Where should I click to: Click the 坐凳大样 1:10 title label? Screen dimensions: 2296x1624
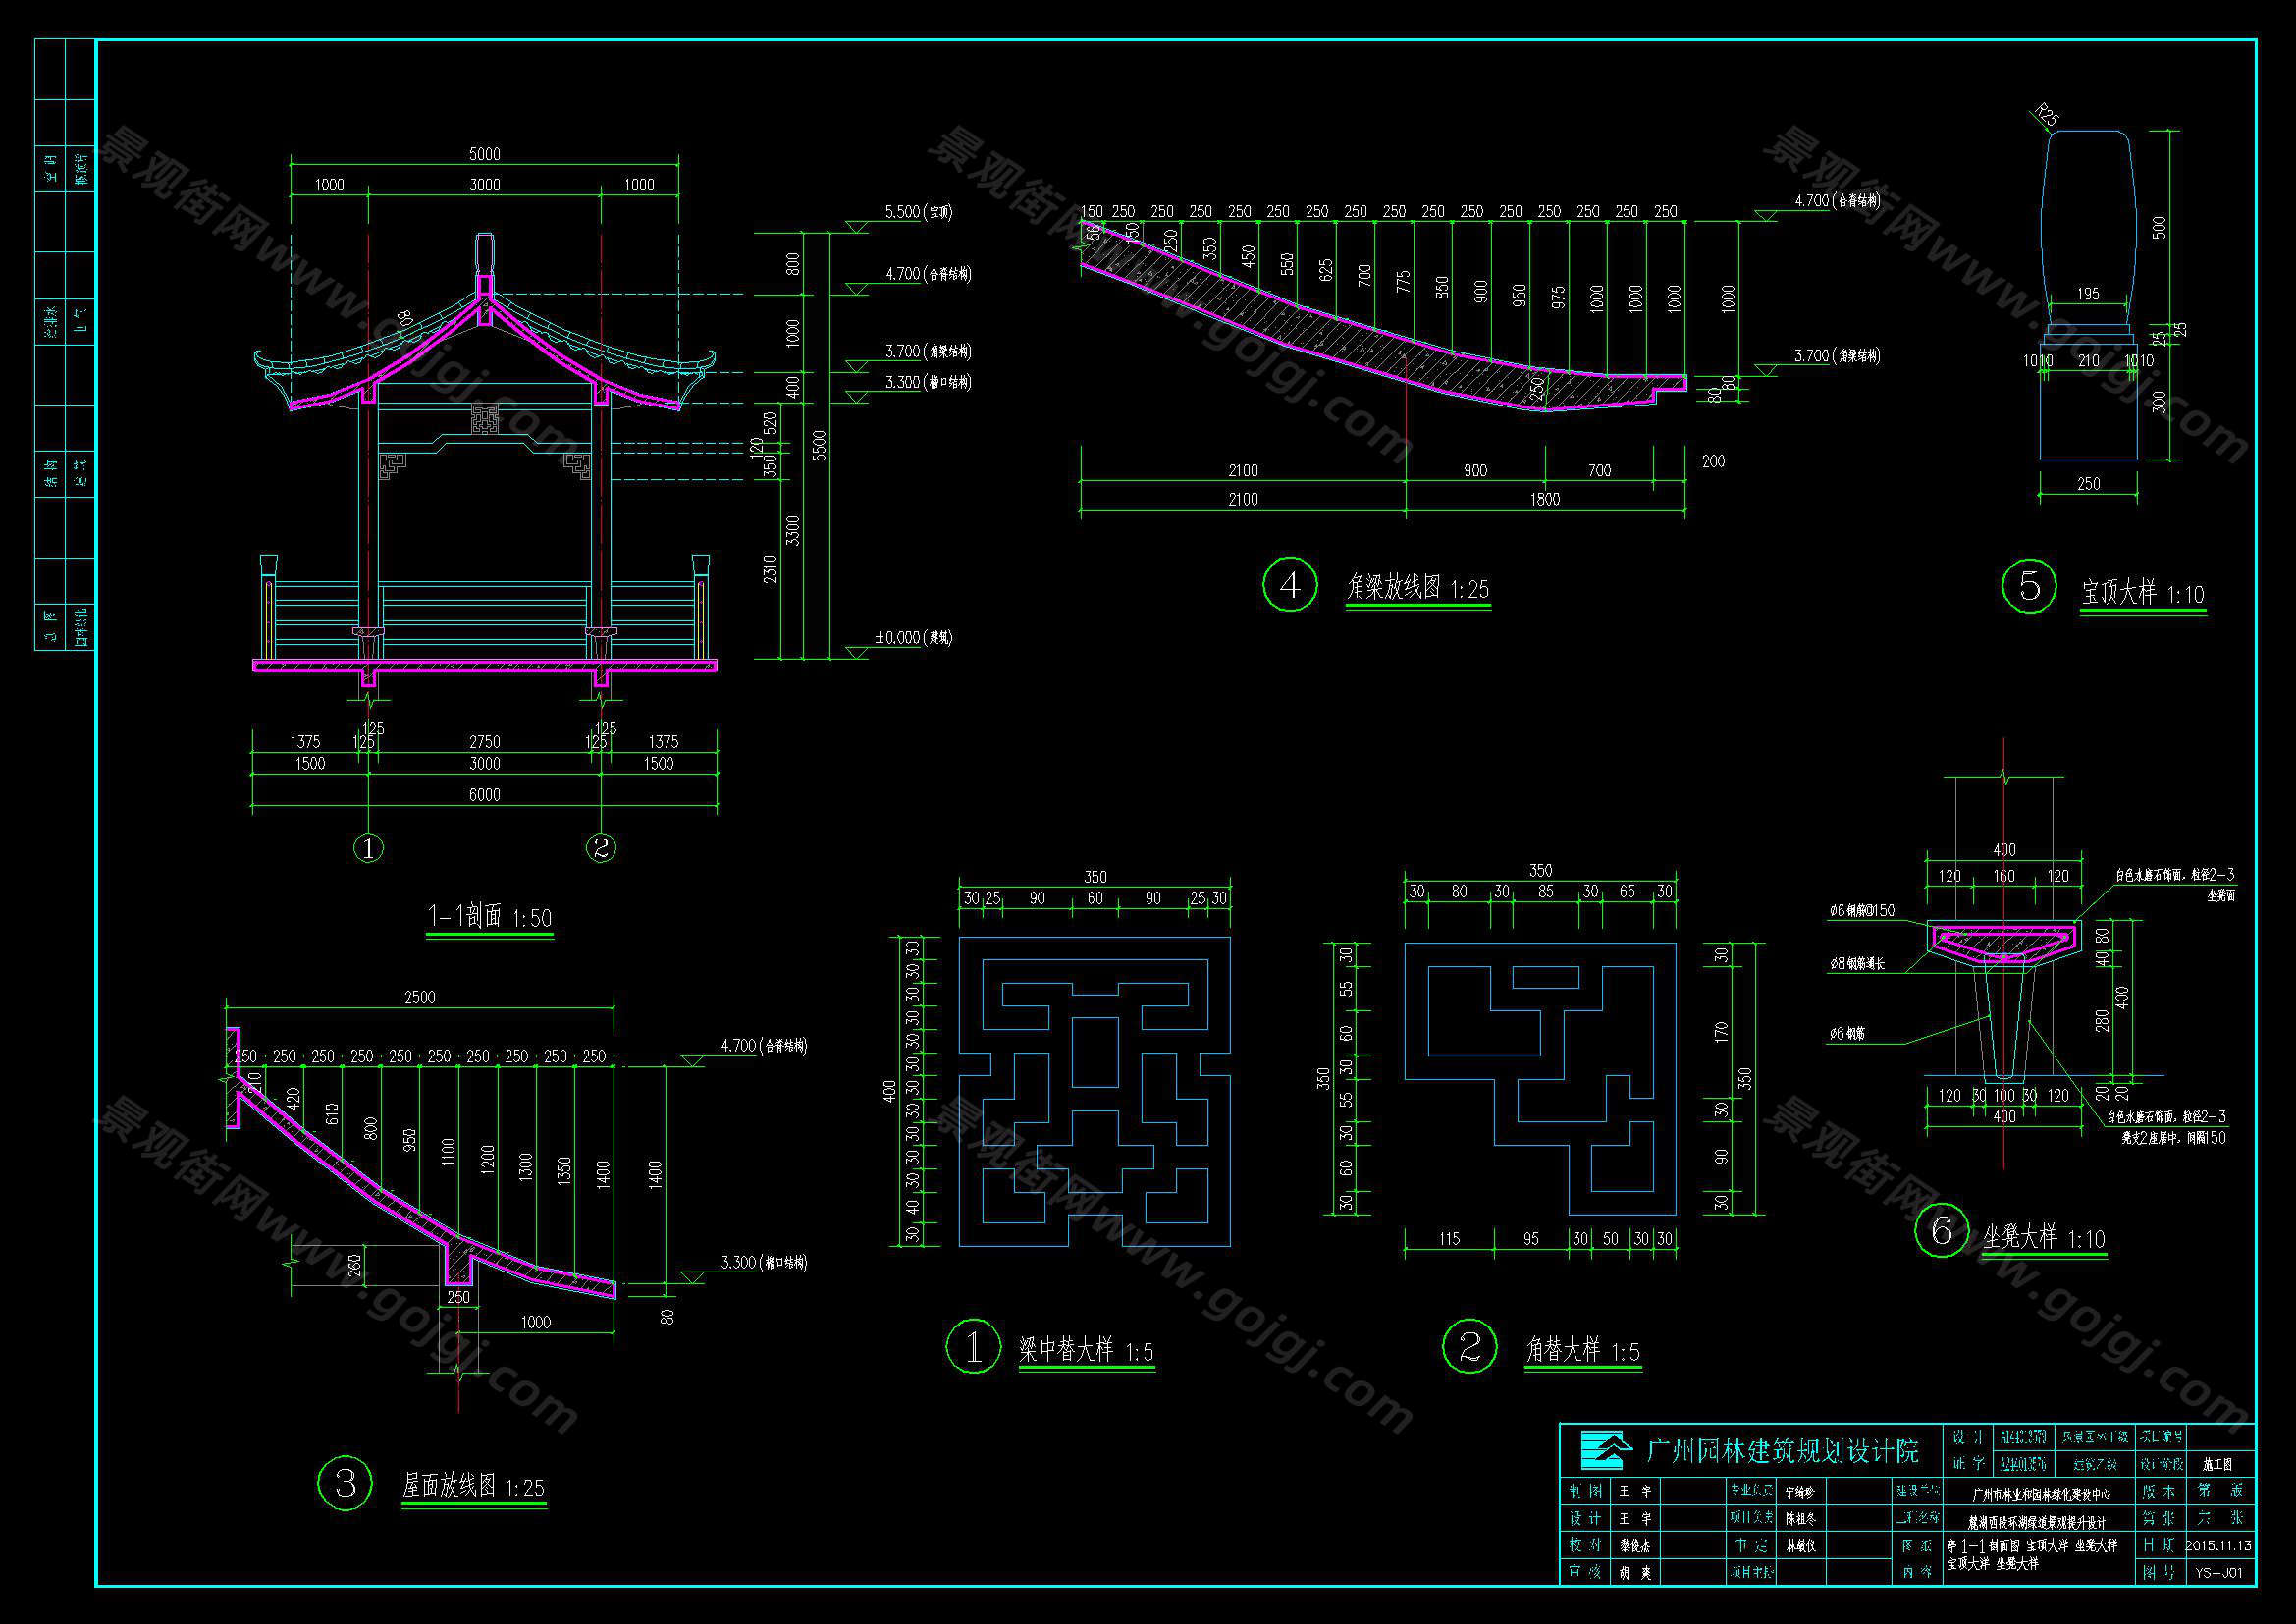[x=2044, y=1238]
